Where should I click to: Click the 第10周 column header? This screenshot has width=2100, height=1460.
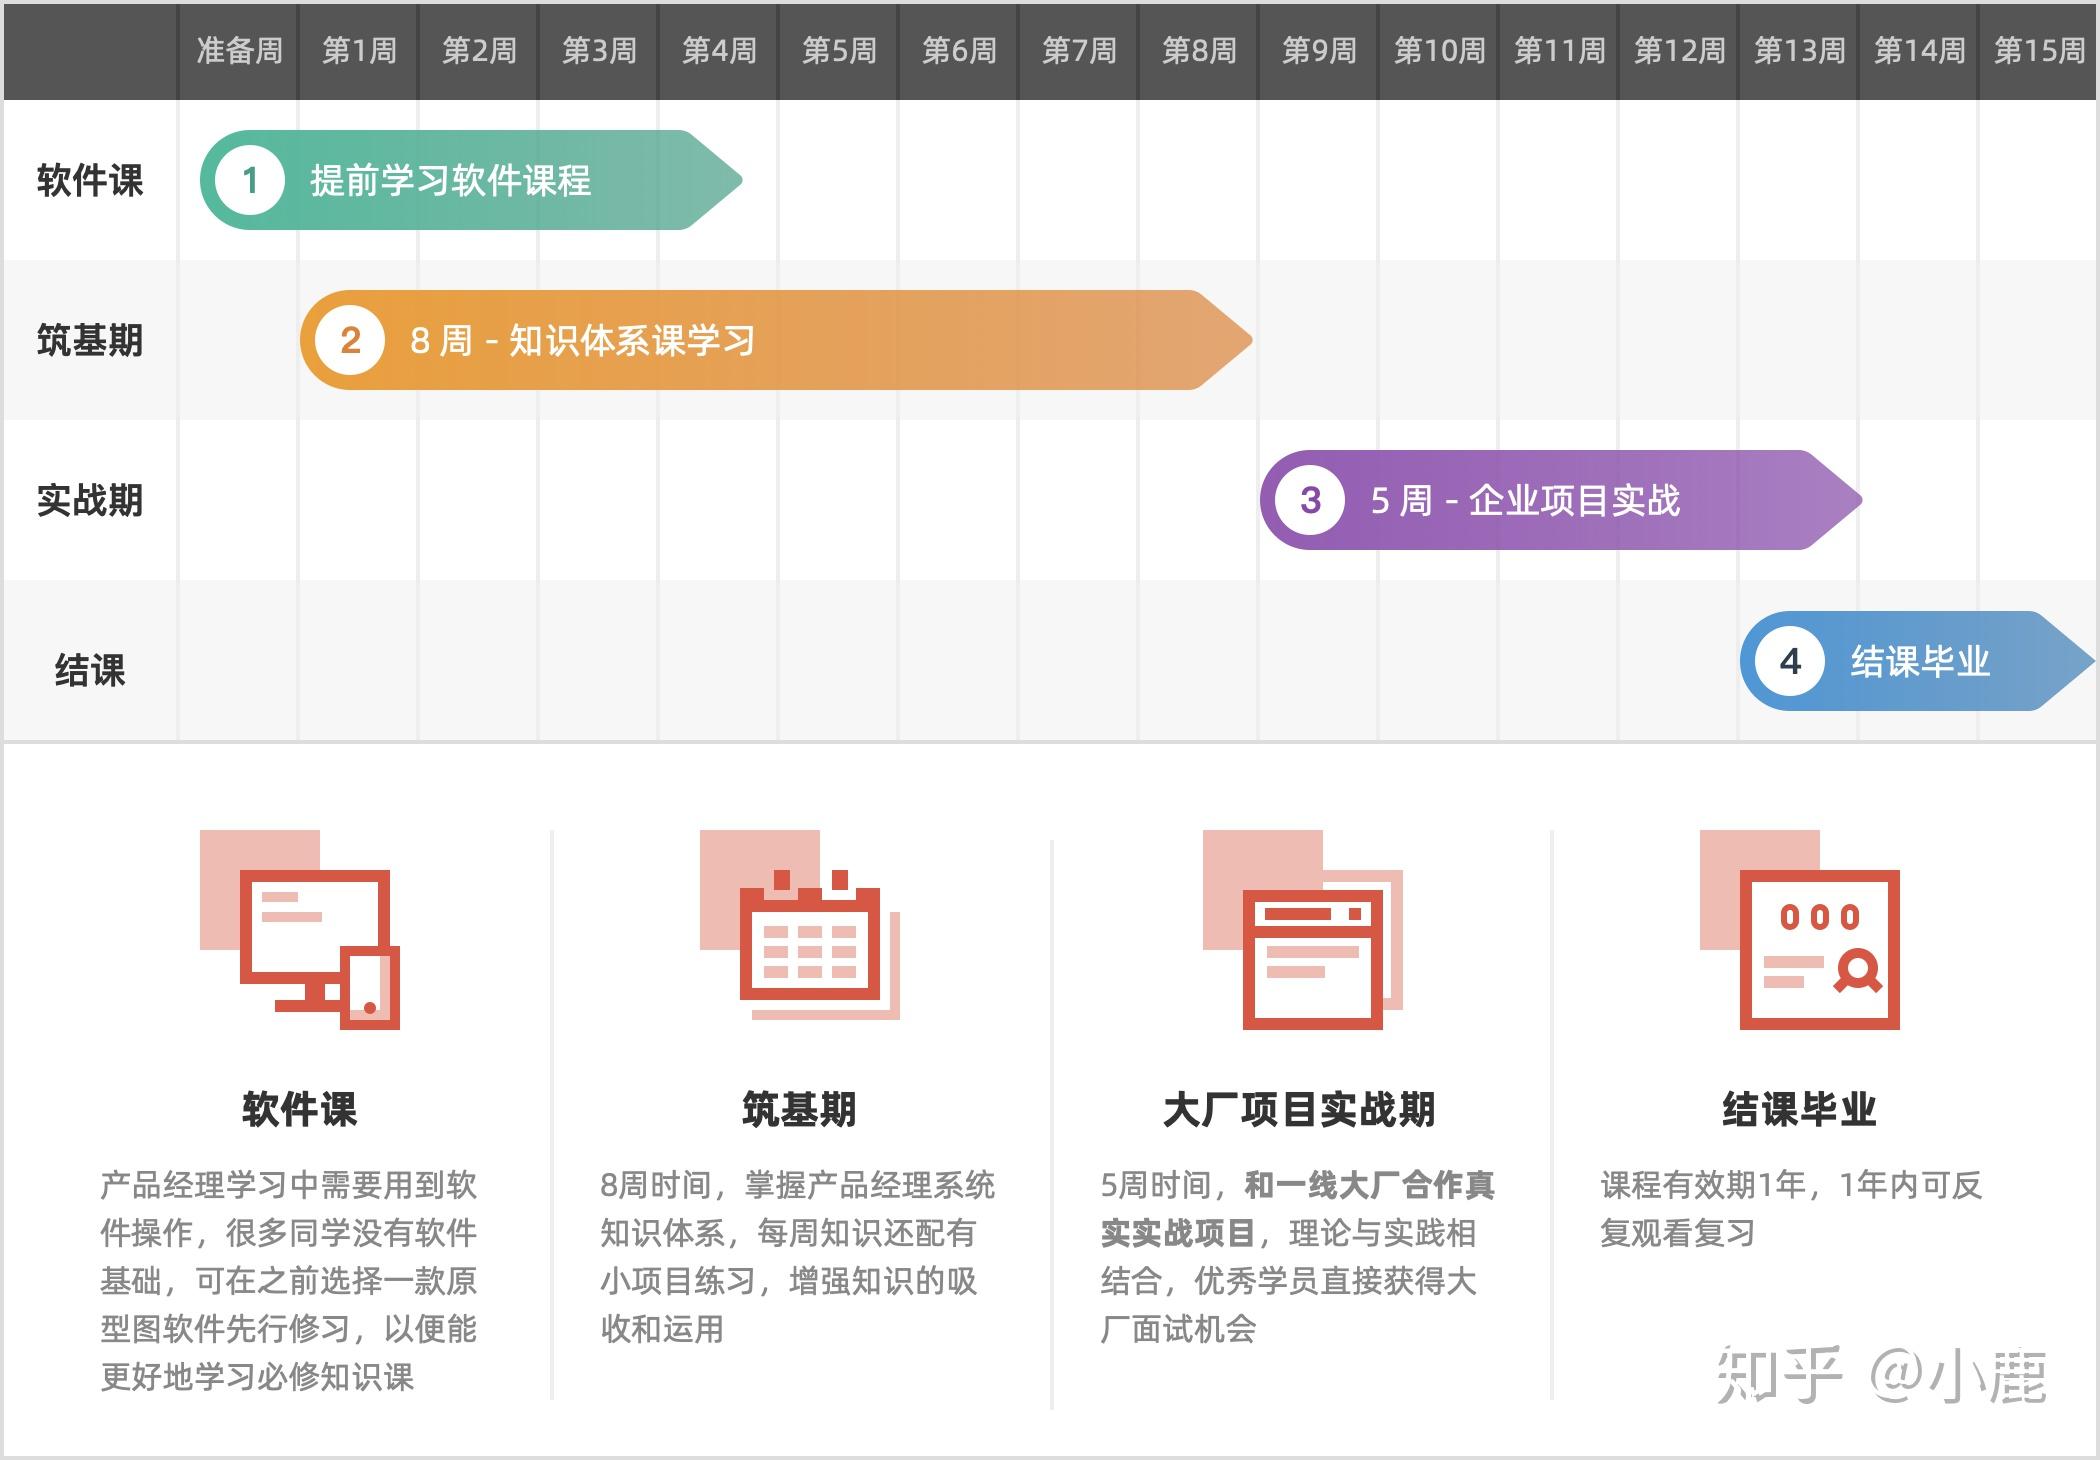(1439, 51)
